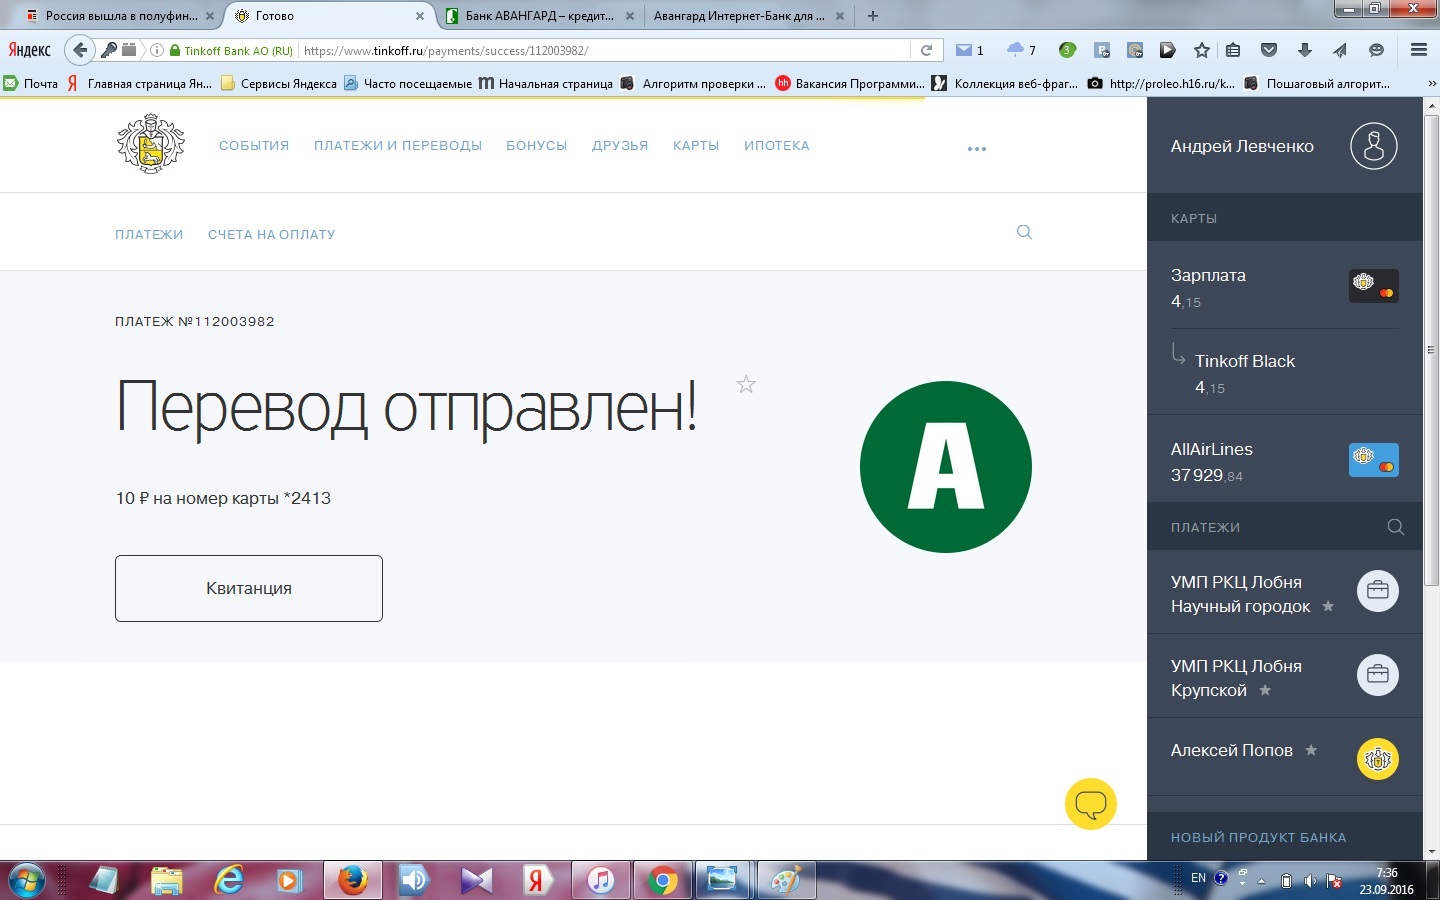
Task: Click the briefcase icon for Лобня Научный городок
Action: tap(1377, 590)
